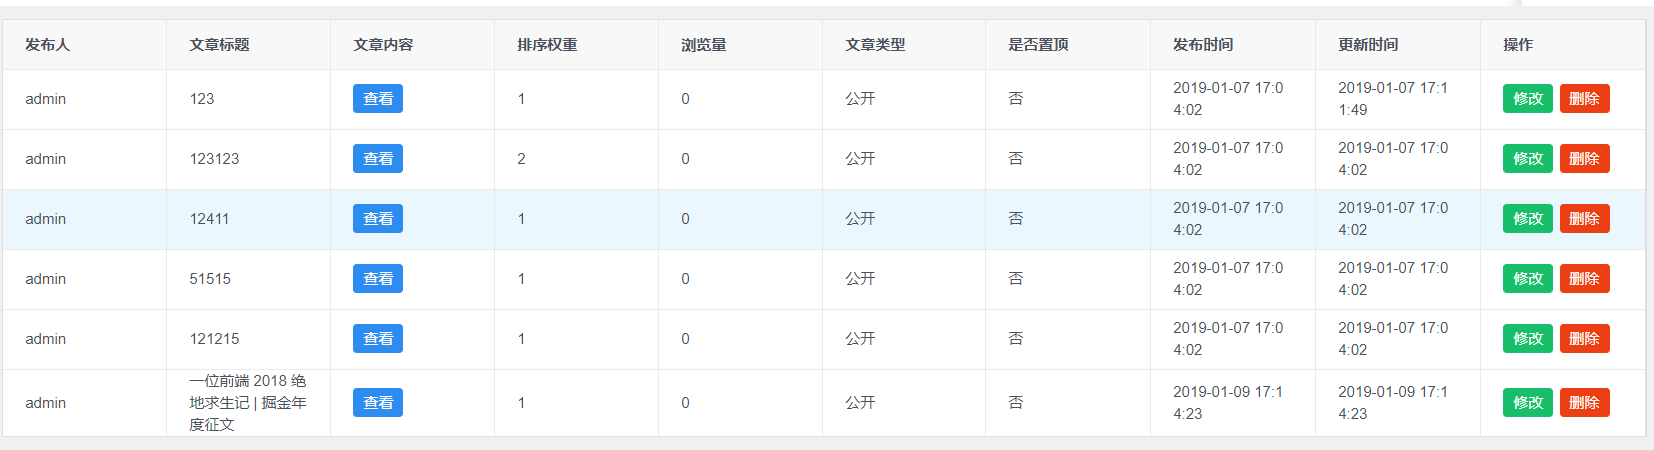This screenshot has height=450, width=1654.
Task: Delete the 一位前端 2018 article
Action: (1585, 402)
